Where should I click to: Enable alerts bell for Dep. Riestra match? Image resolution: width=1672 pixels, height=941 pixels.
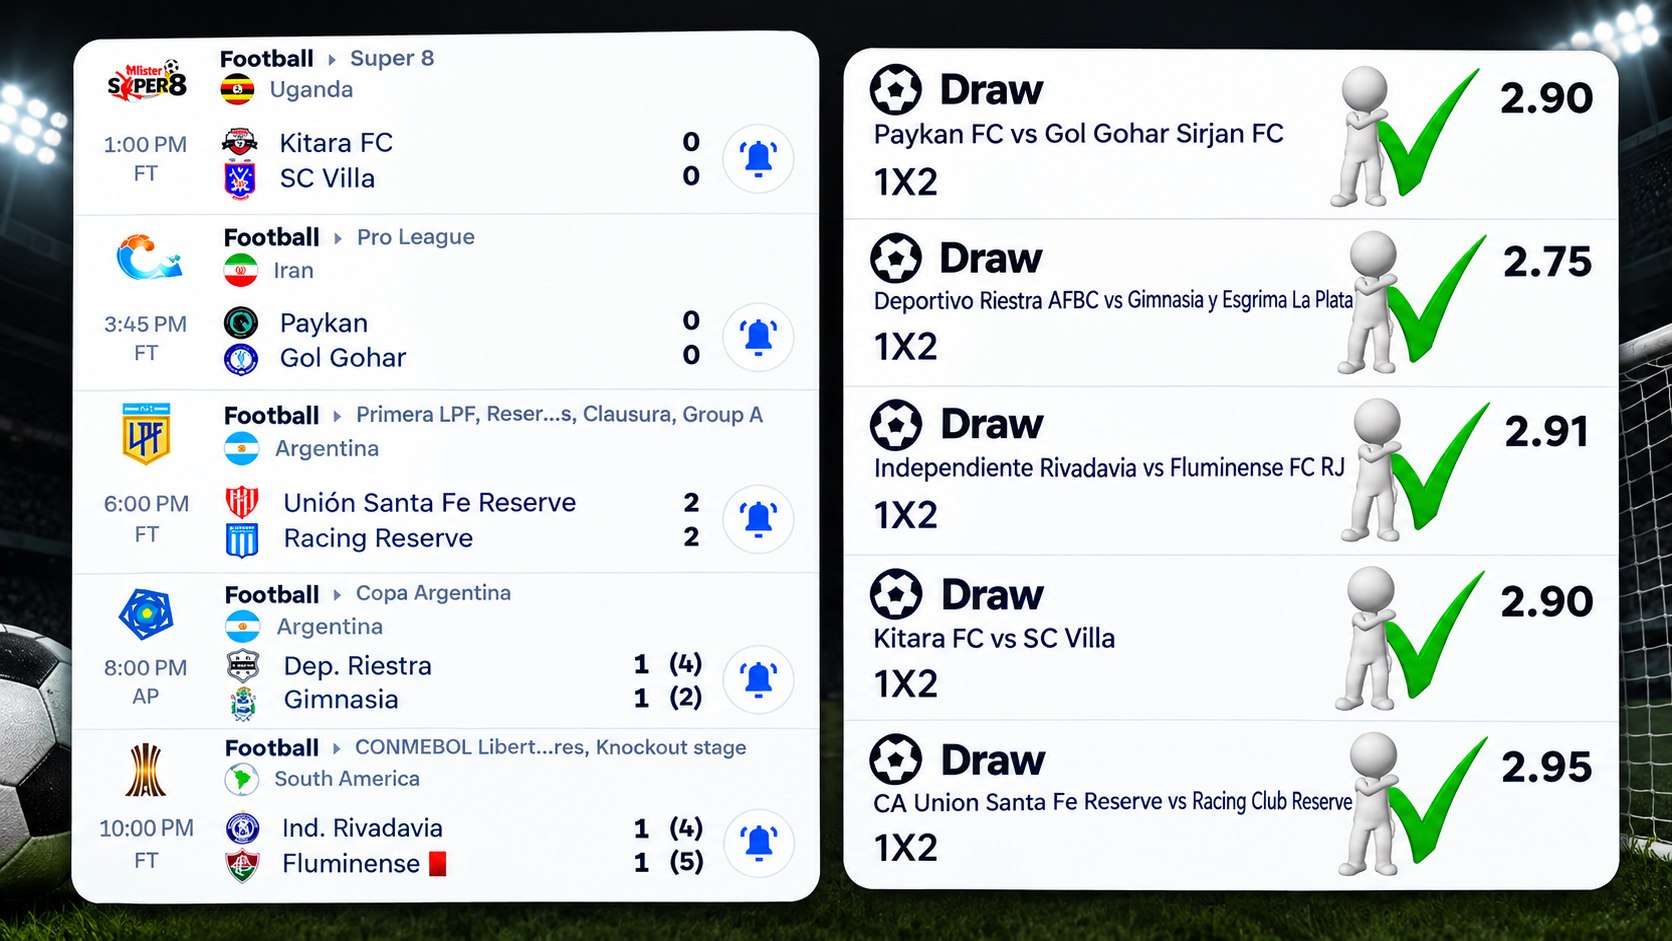pos(758,680)
